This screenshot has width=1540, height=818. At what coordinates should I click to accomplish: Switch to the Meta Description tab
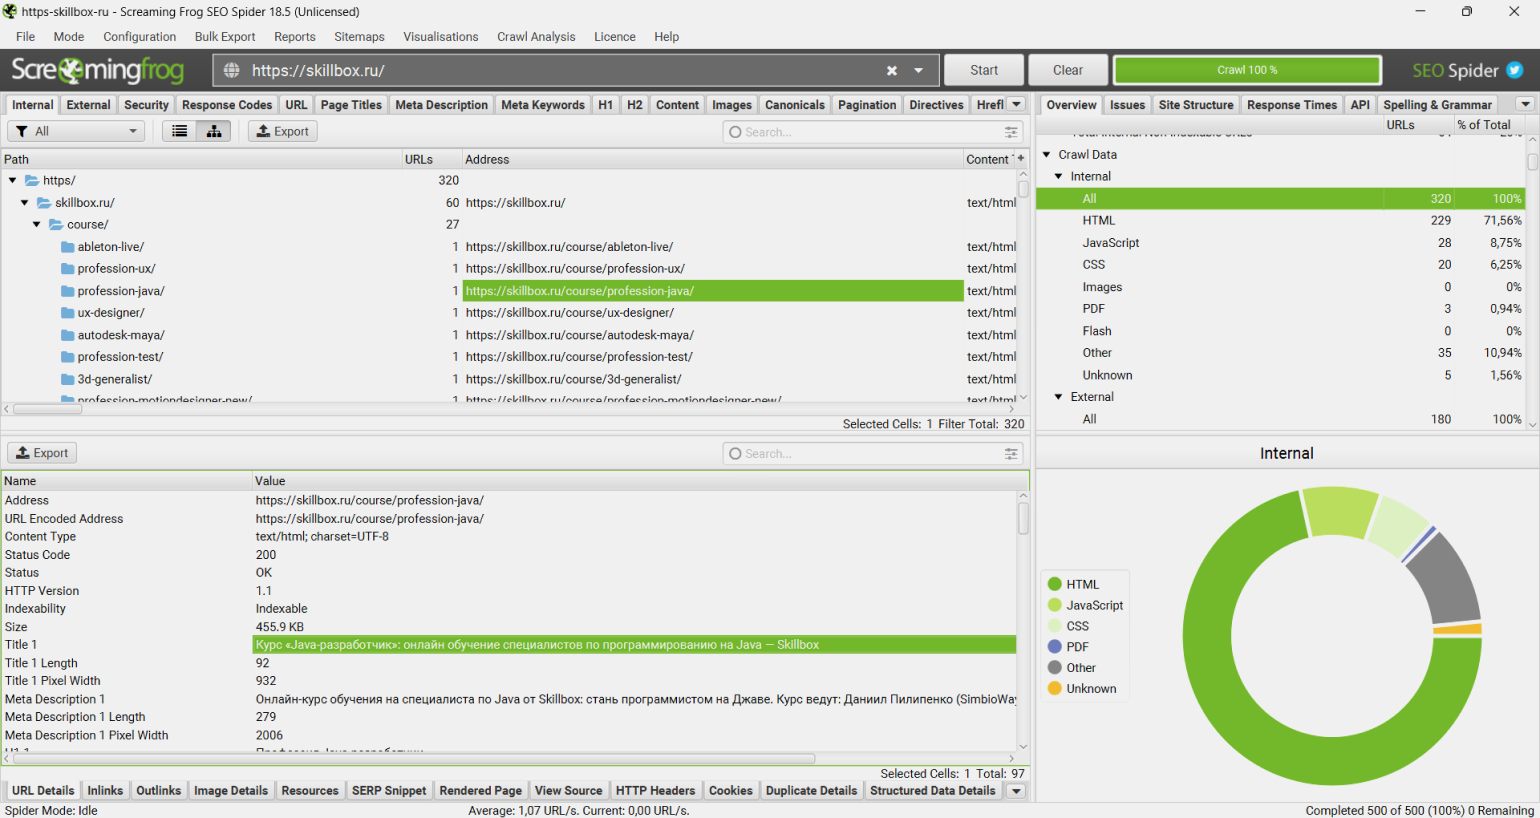441,105
